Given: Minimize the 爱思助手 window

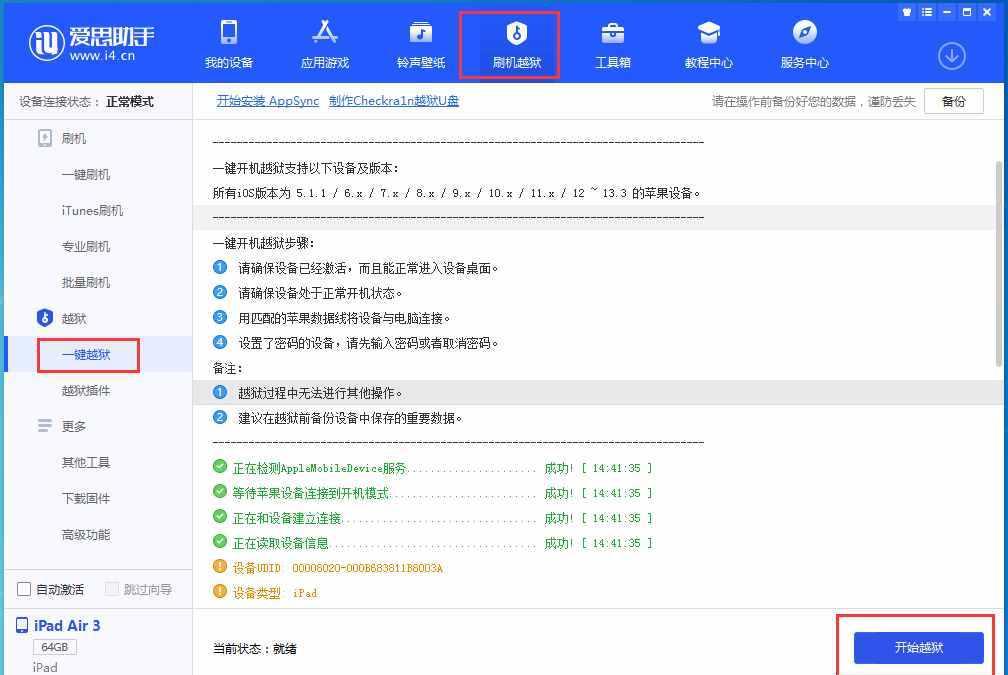Looking at the screenshot, I should coord(946,12).
